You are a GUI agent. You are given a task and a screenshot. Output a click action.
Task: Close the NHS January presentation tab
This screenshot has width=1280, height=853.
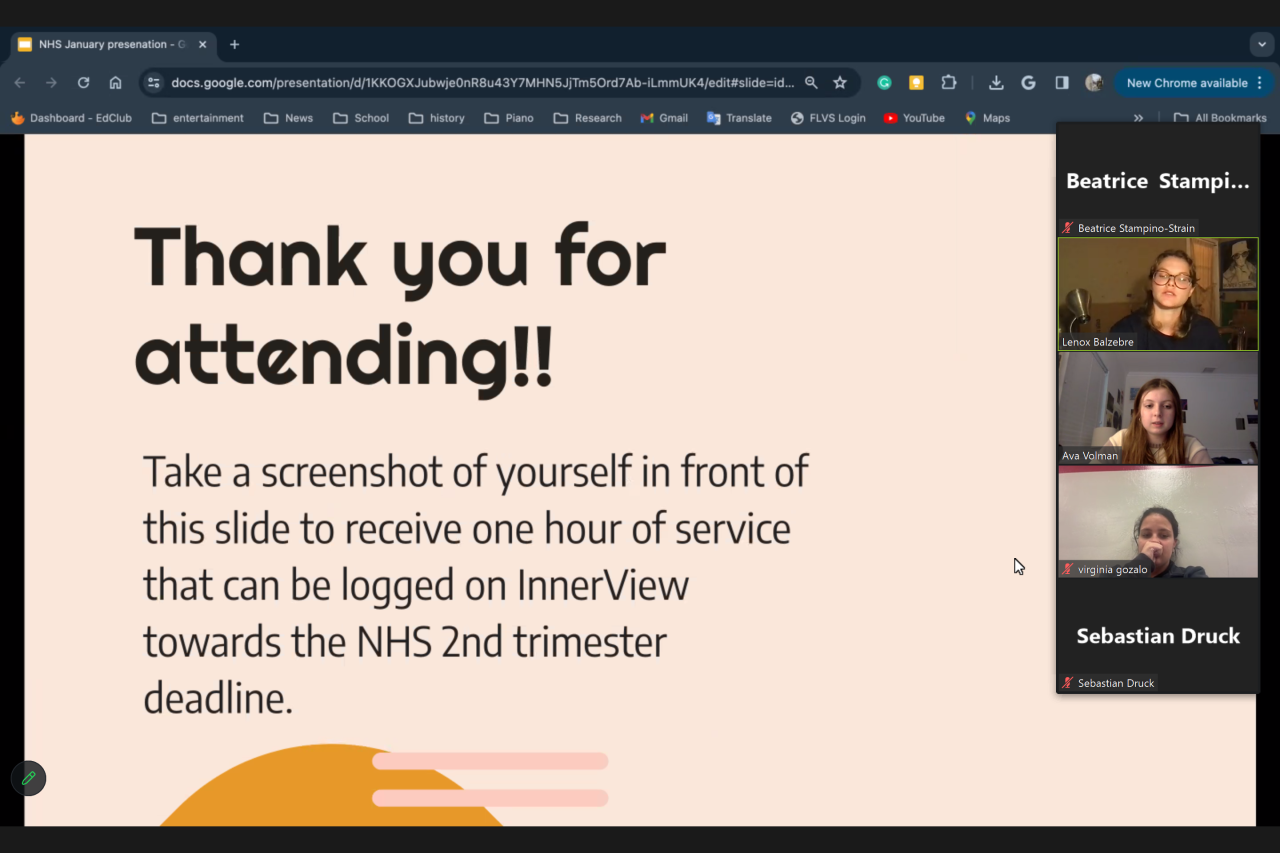[x=203, y=45]
